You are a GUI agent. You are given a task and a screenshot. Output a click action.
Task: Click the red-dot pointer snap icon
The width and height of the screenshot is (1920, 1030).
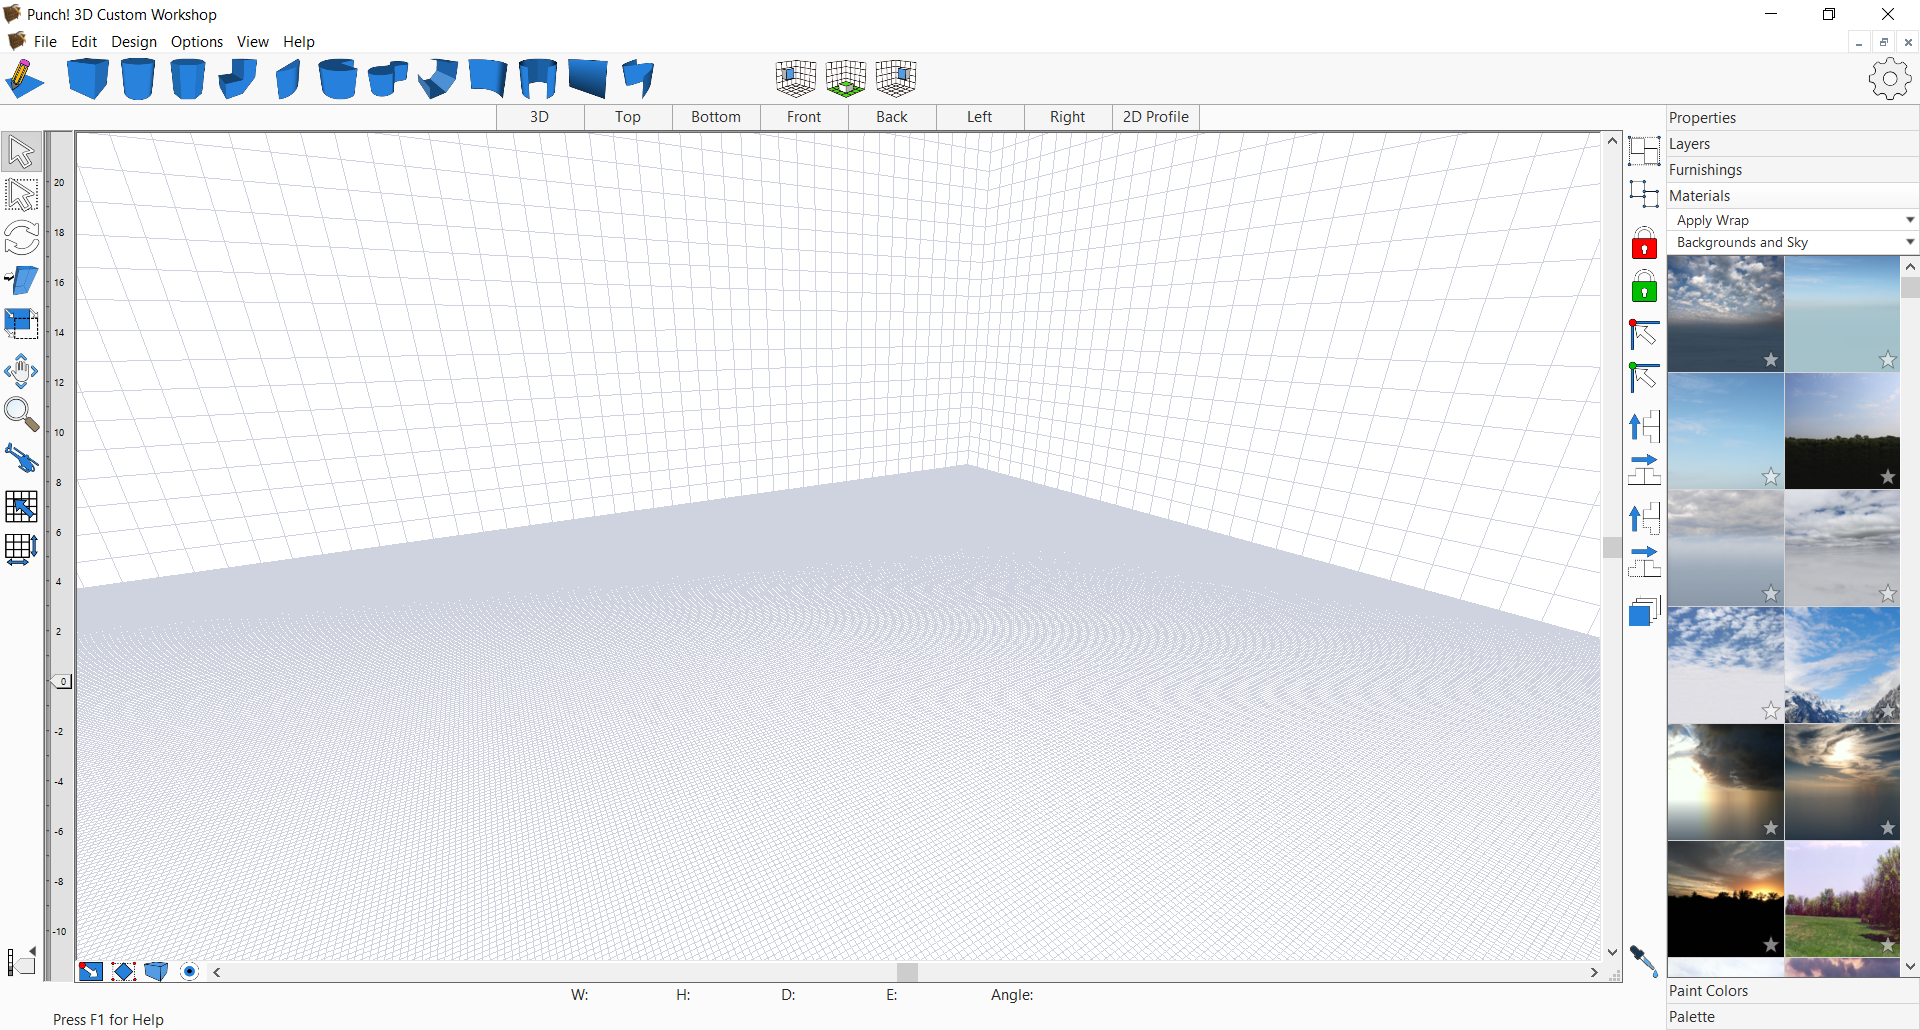pyautogui.click(x=1644, y=334)
